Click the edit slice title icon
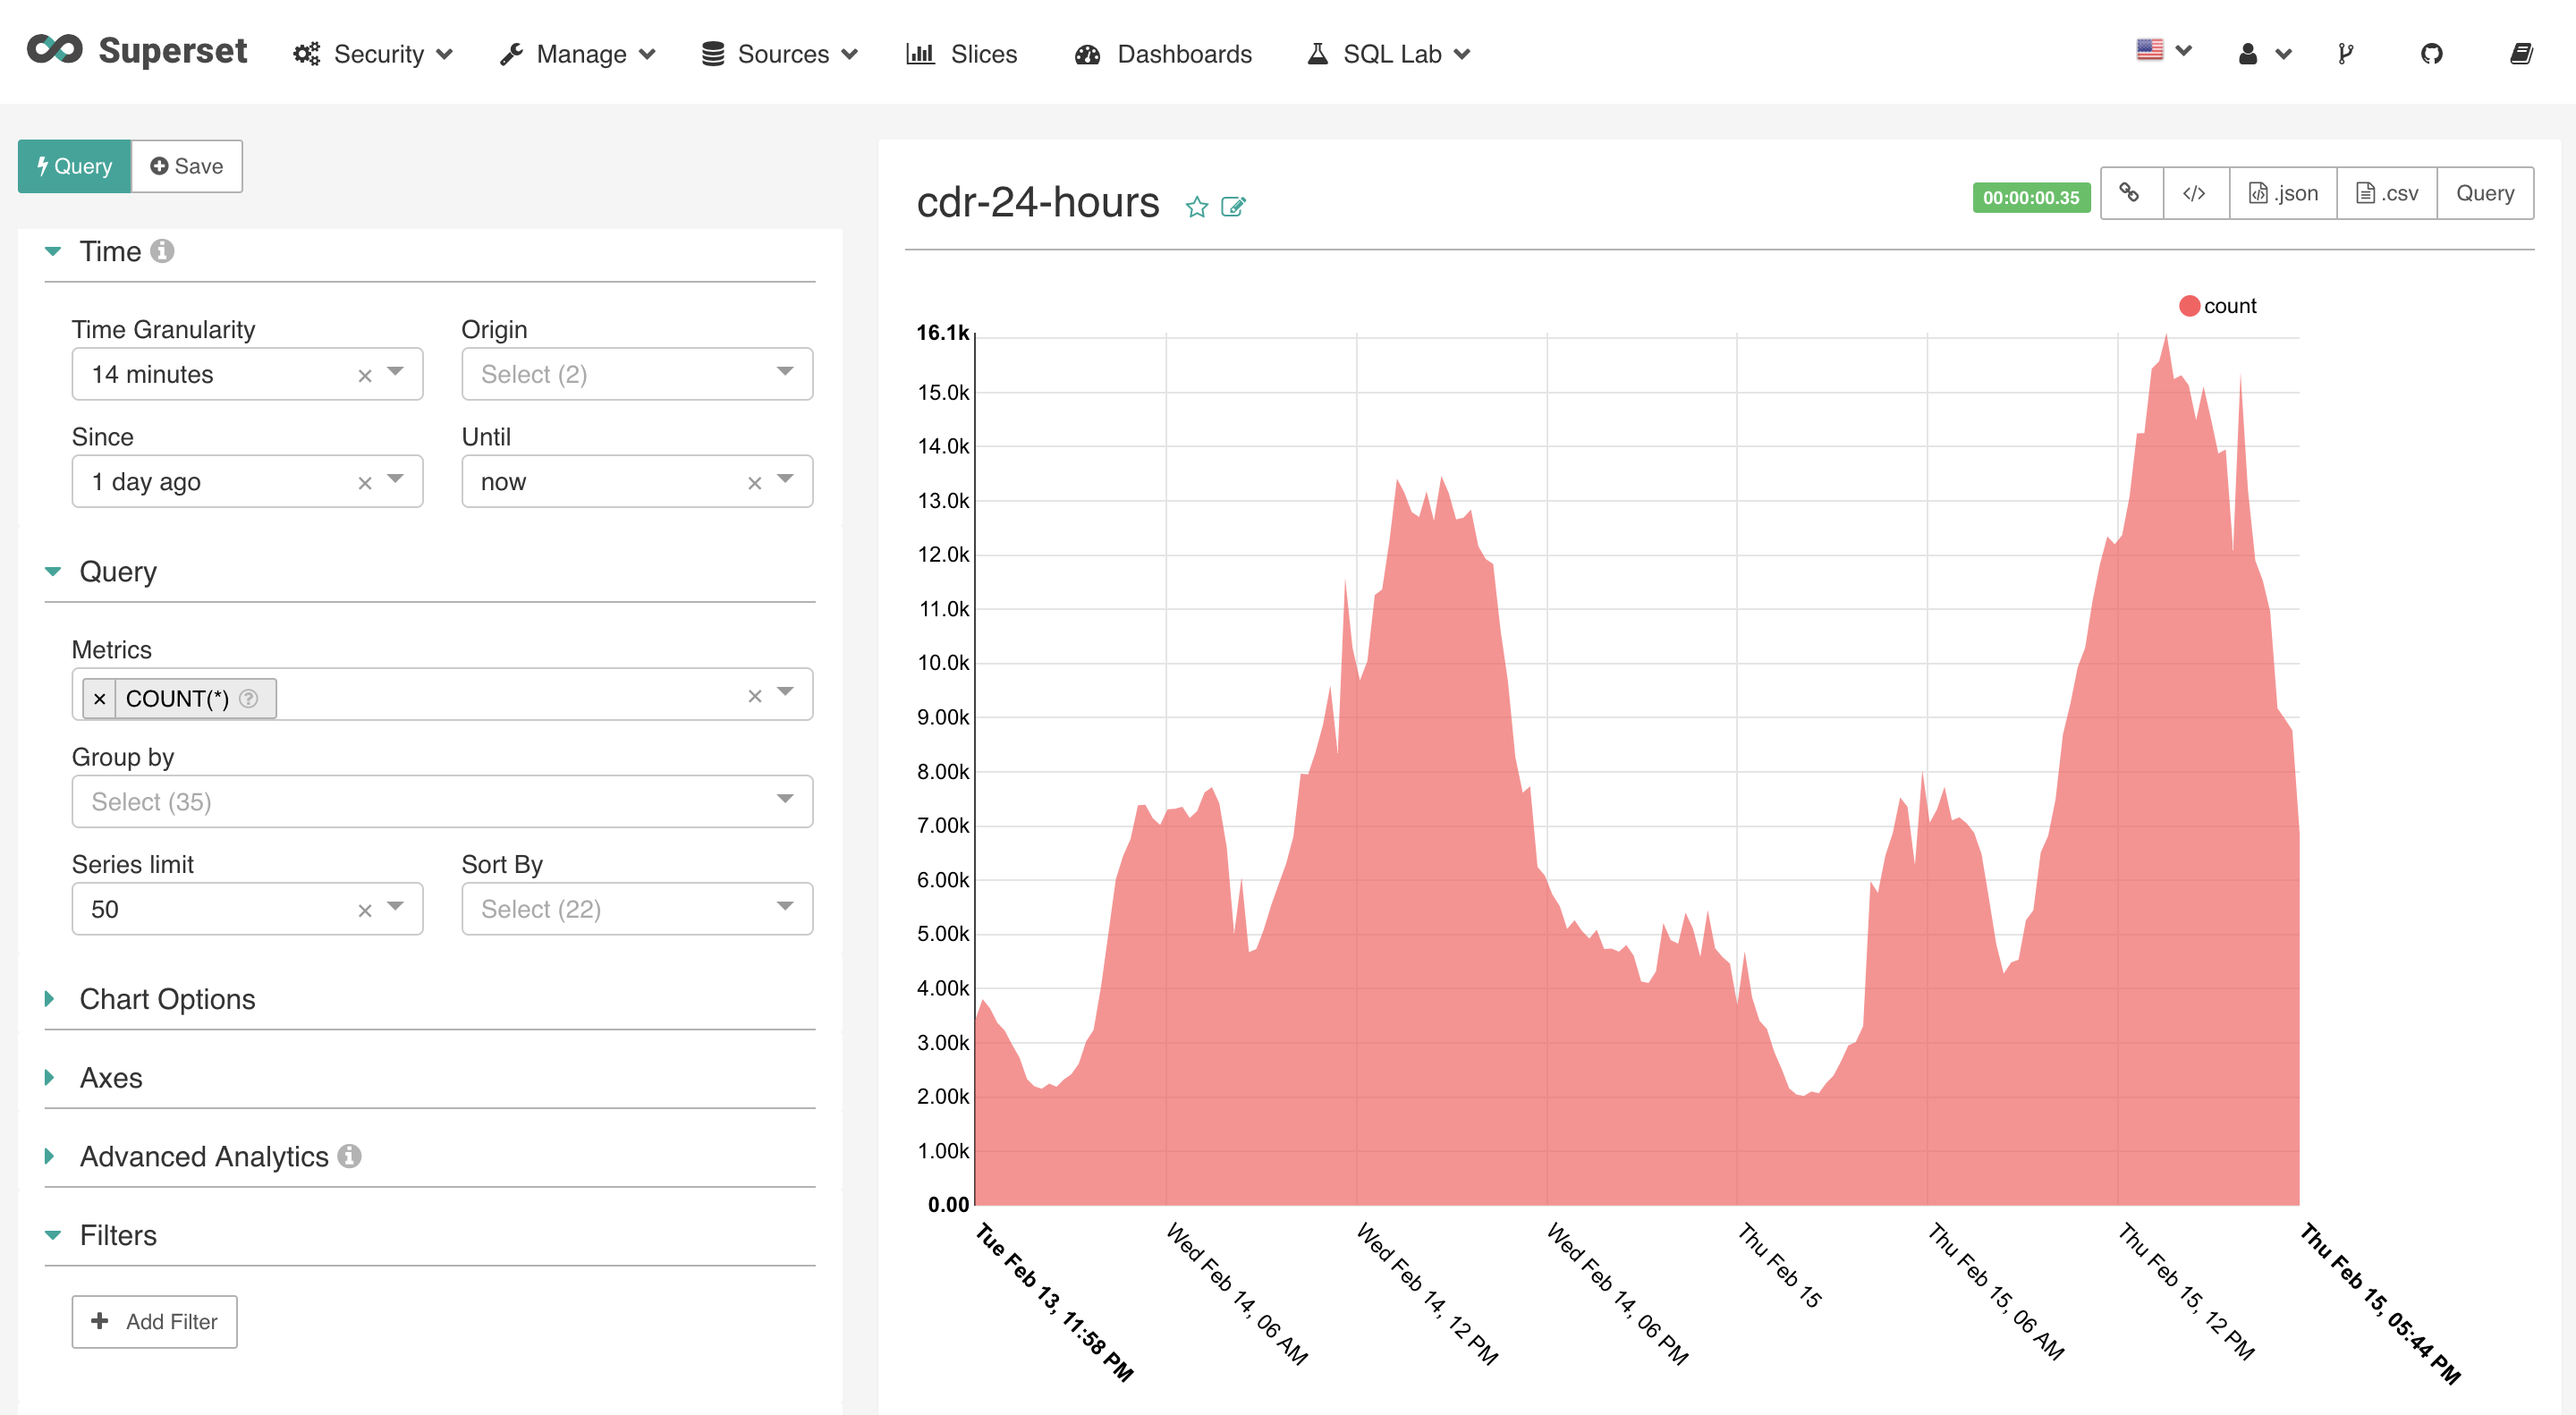2576x1415 pixels. point(1233,207)
